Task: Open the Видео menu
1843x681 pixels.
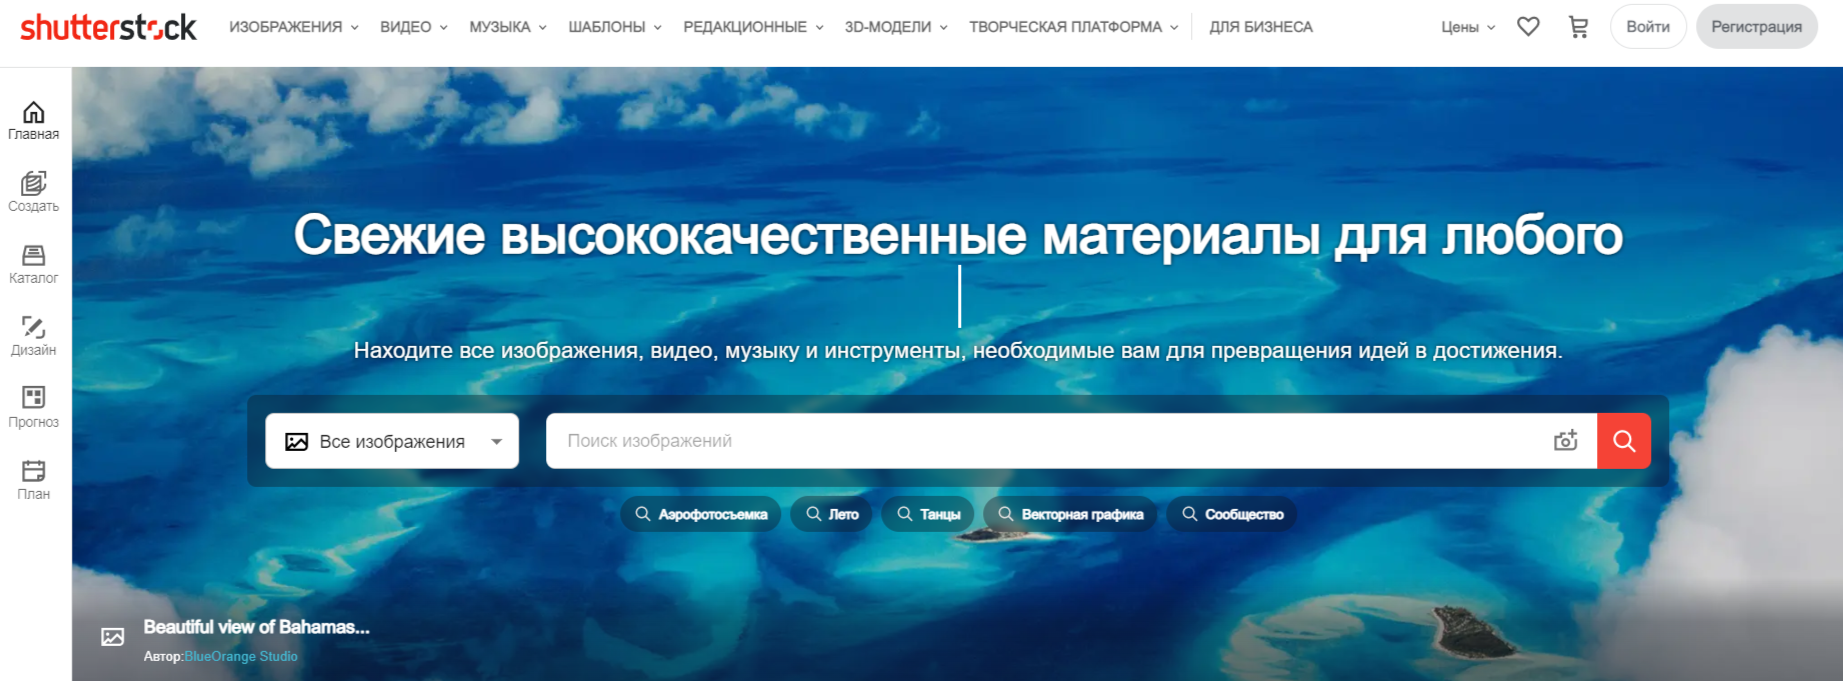Action: coord(413,27)
